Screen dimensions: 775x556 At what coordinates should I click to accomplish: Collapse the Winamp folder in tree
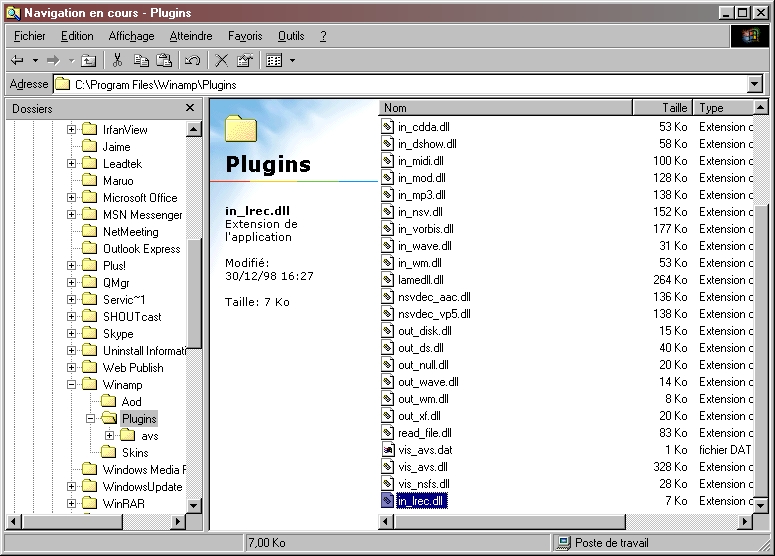coord(72,385)
